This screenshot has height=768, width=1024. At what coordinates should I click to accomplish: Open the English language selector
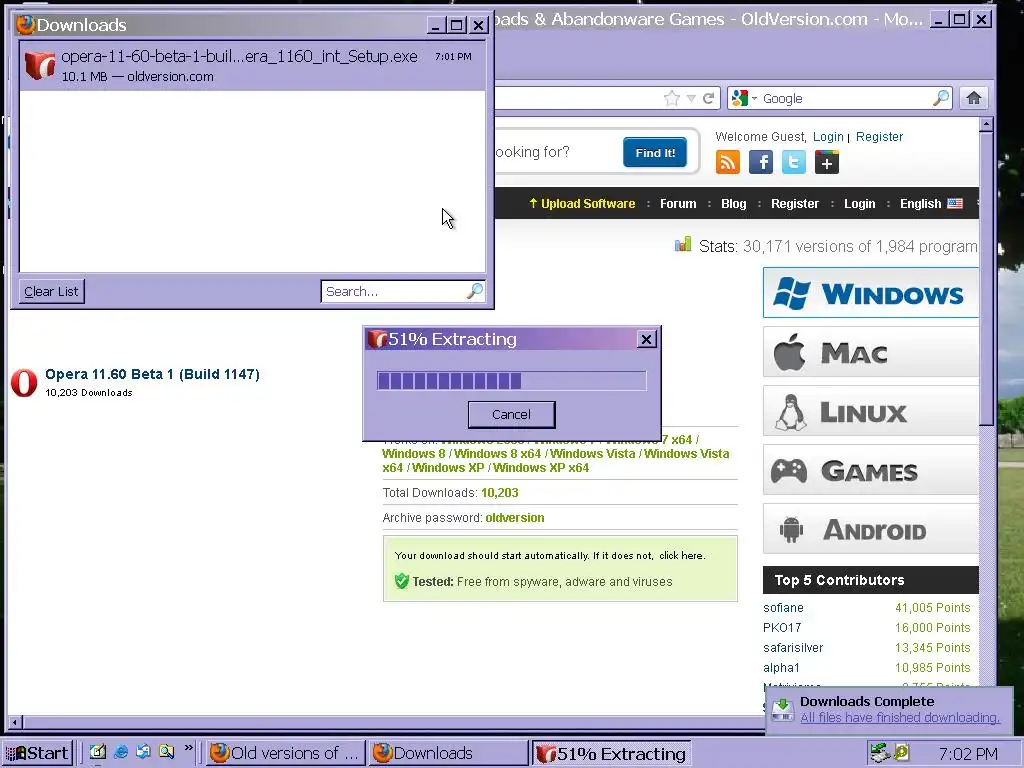(x=931, y=204)
